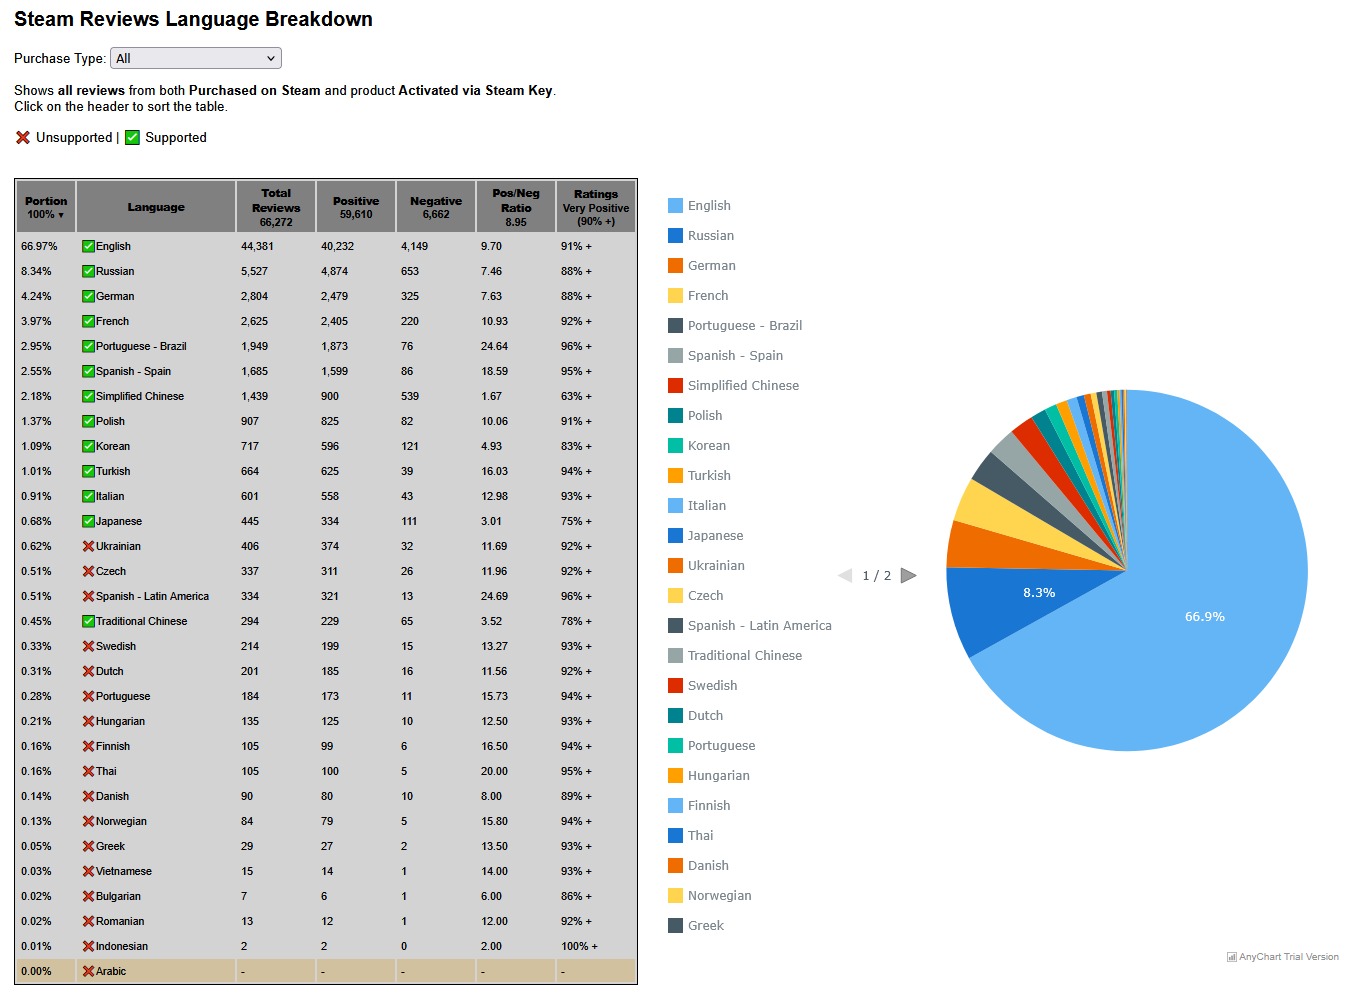The height and width of the screenshot is (996, 1359).
Task: Click the English total reviews value 44,381
Action: click(257, 246)
